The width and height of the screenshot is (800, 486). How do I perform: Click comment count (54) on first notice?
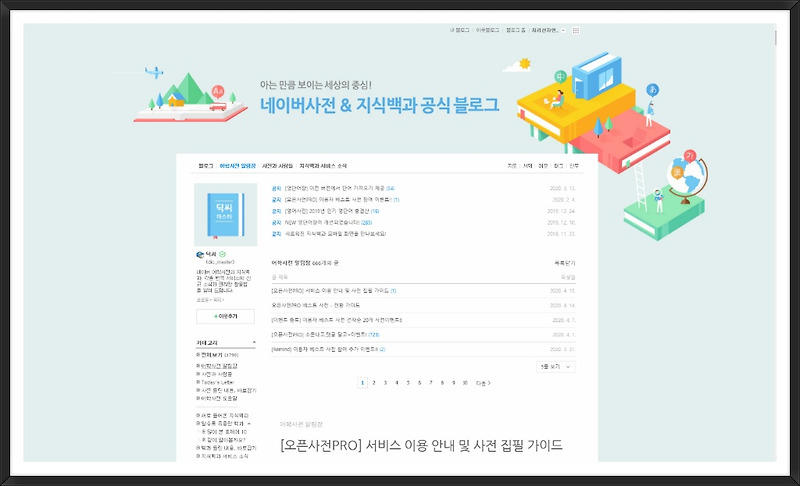coord(390,189)
